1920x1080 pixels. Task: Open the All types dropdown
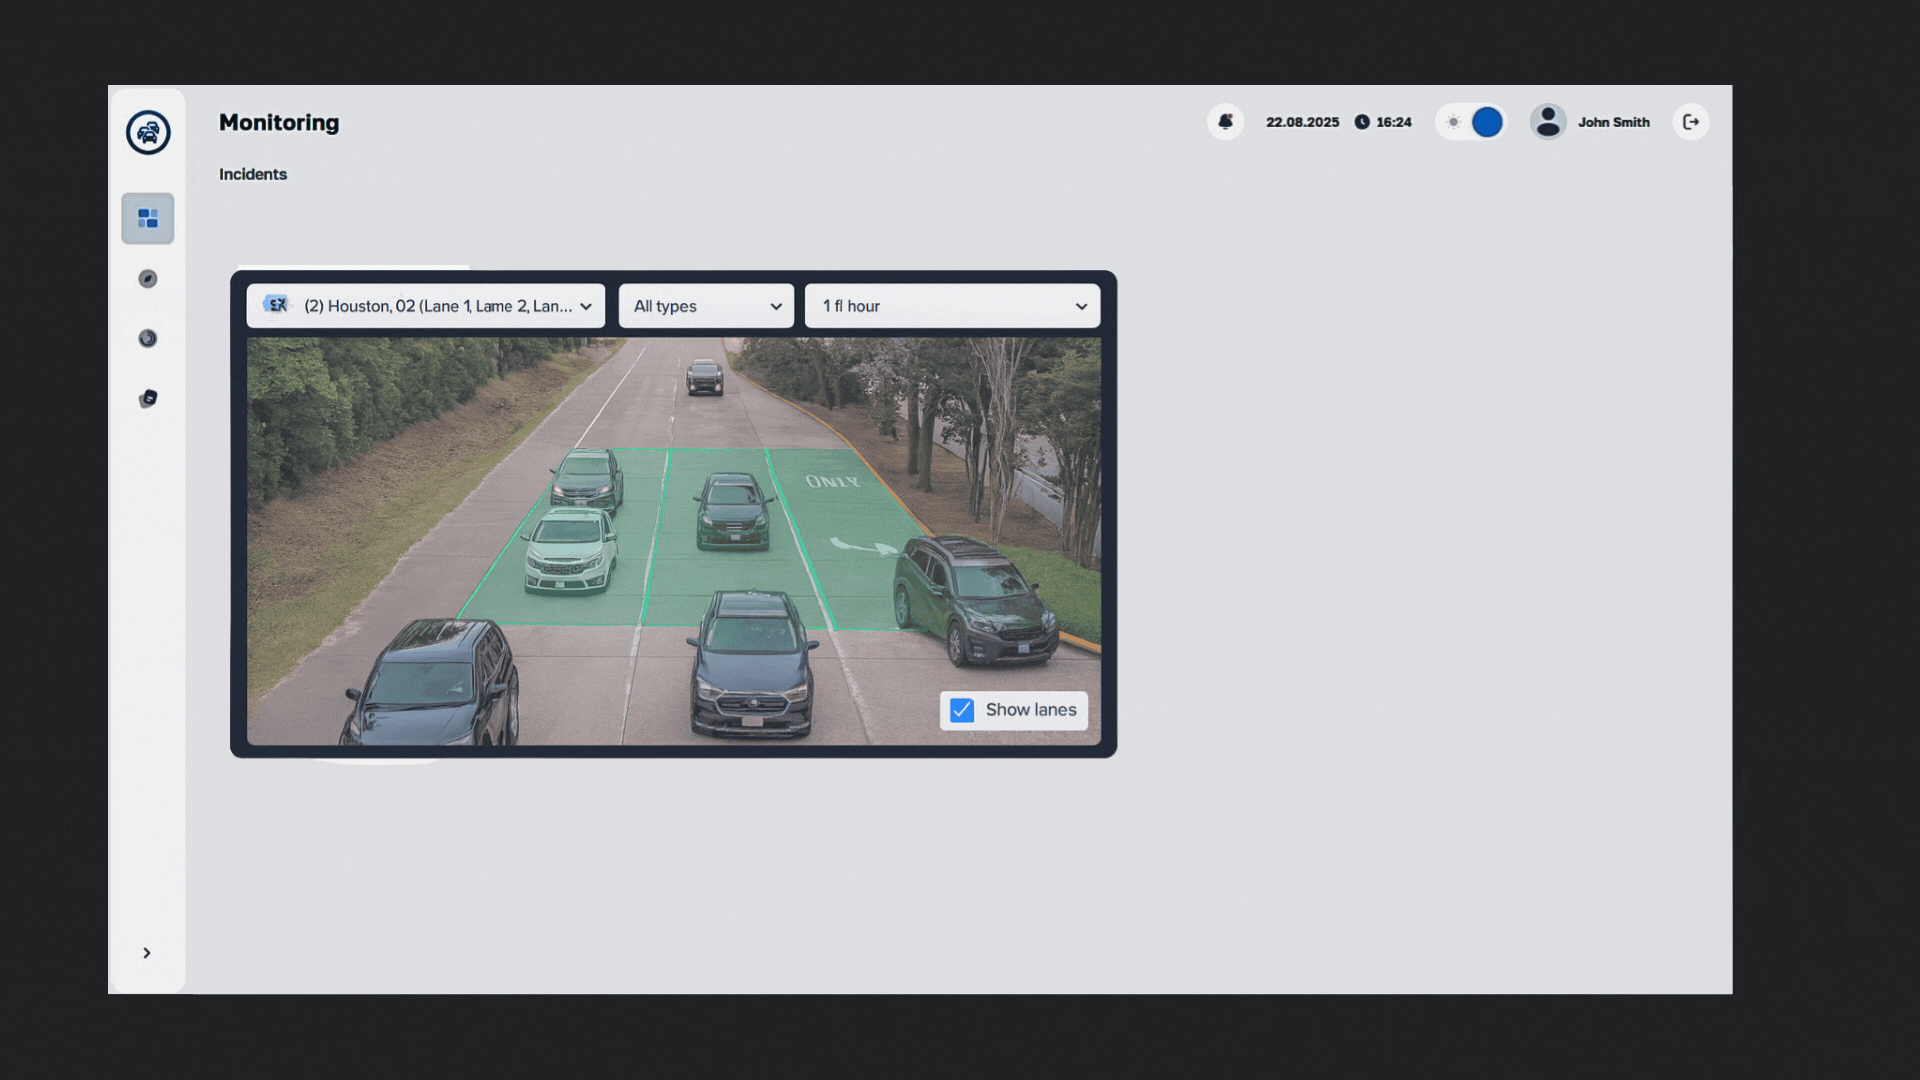pyautogui.click(x=706, y=306)
